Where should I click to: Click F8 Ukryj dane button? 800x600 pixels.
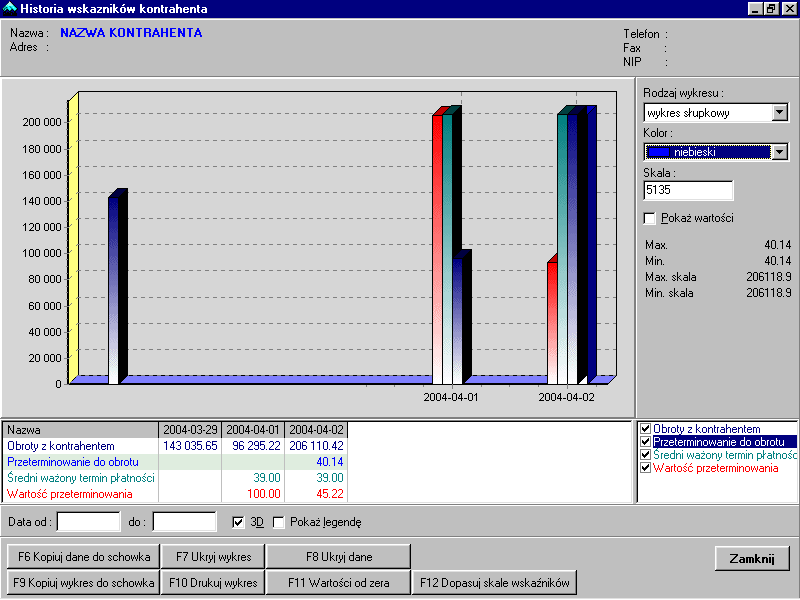tap(338, 556)
